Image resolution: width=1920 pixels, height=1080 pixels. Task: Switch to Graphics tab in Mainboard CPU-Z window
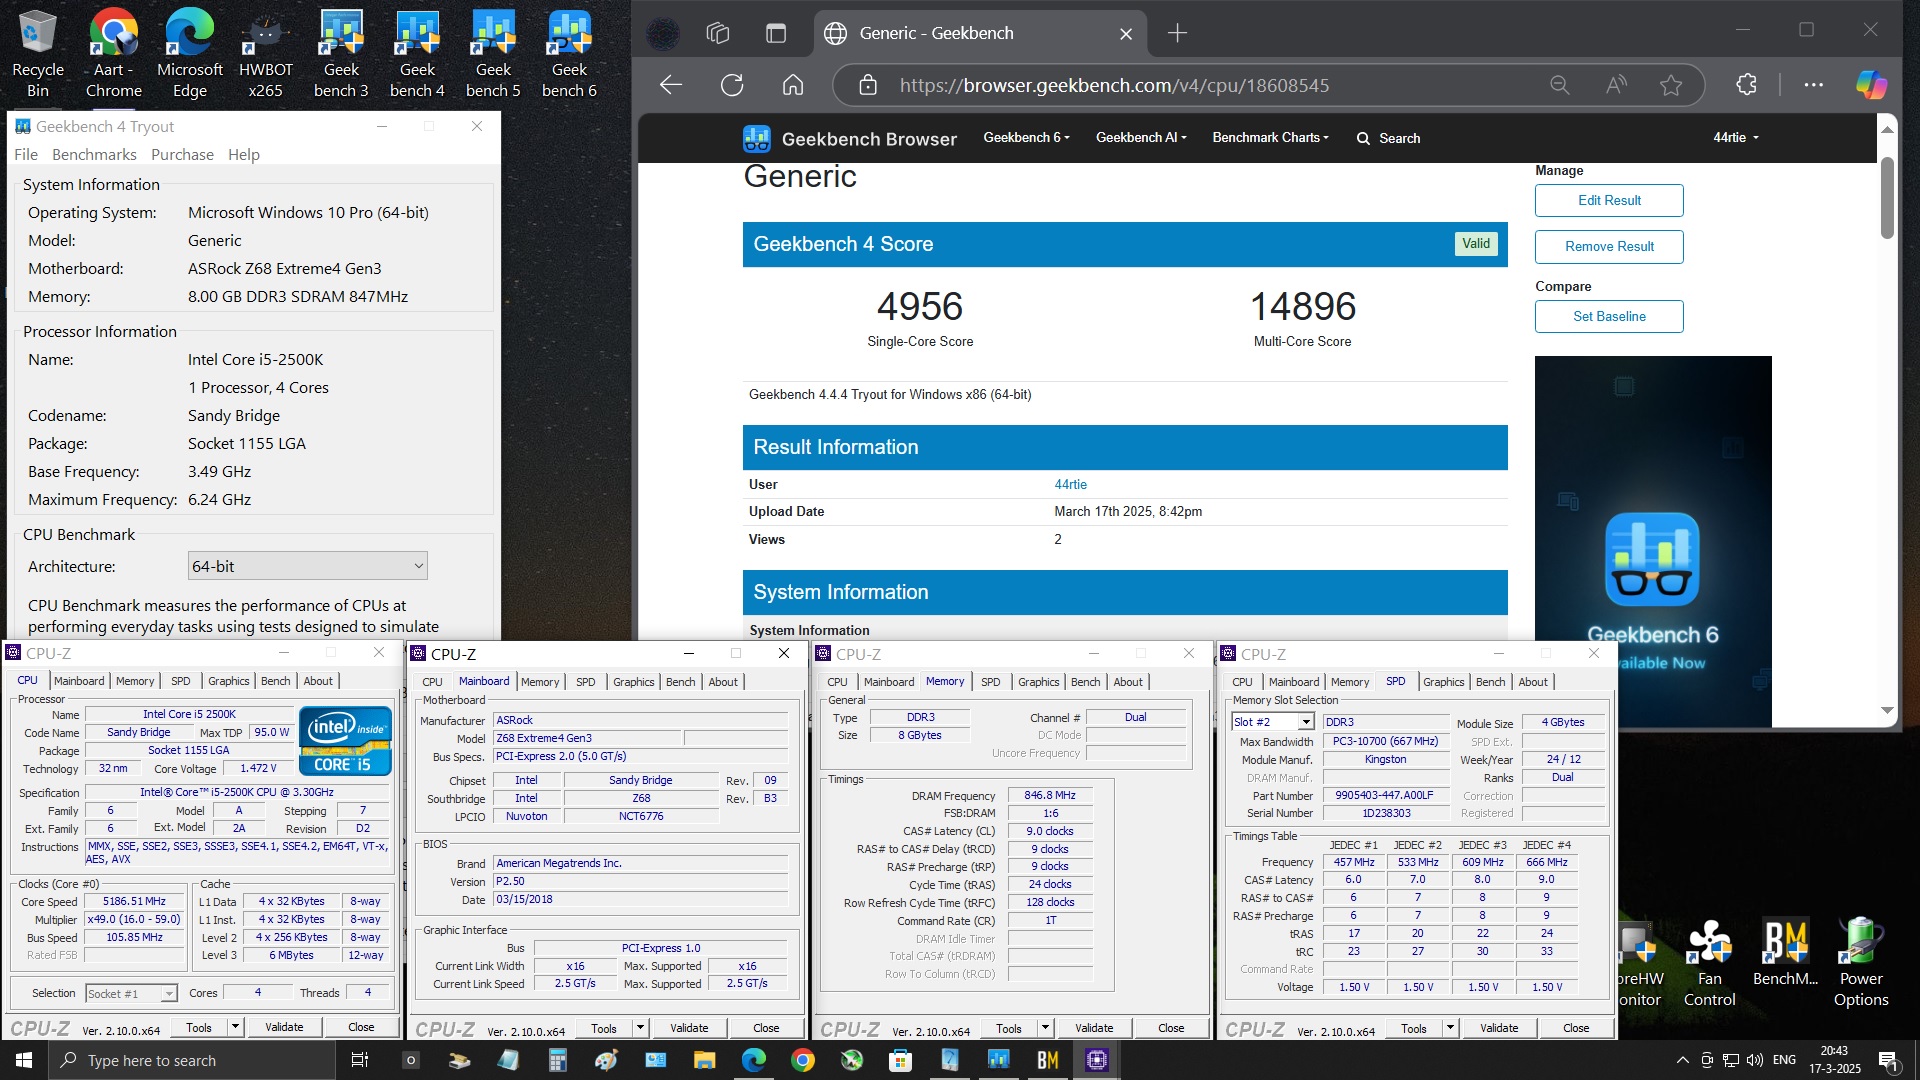tap(634, 682)
